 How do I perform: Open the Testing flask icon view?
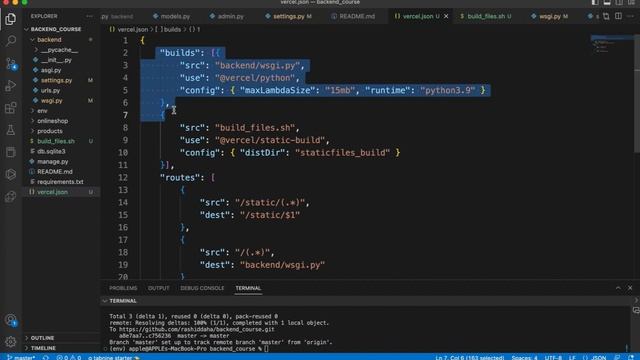11,130
